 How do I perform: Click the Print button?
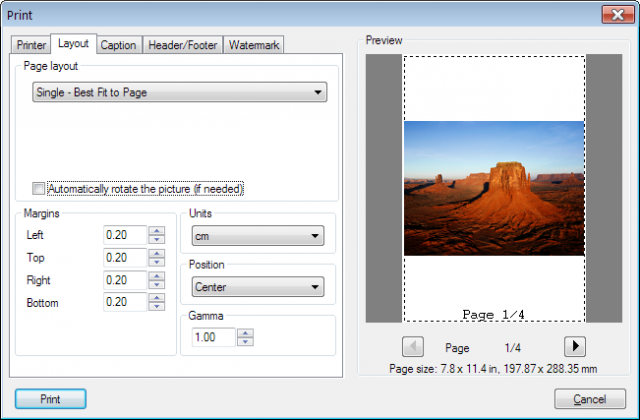[x=51, y=399]
